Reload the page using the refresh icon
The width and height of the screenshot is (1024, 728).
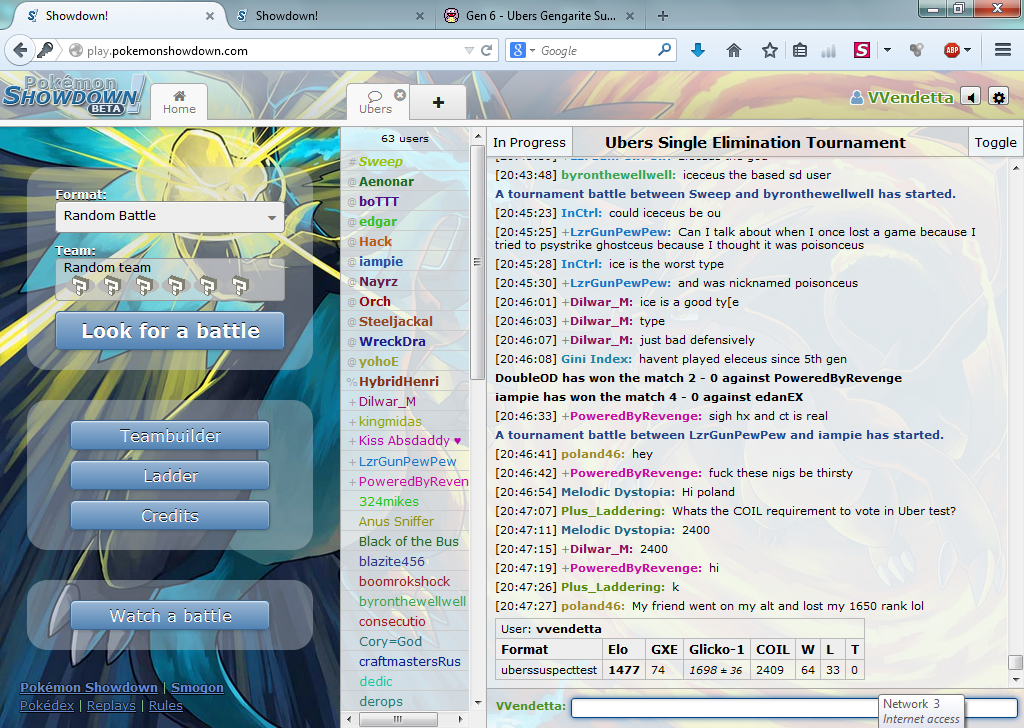click(x=487, y=50)
